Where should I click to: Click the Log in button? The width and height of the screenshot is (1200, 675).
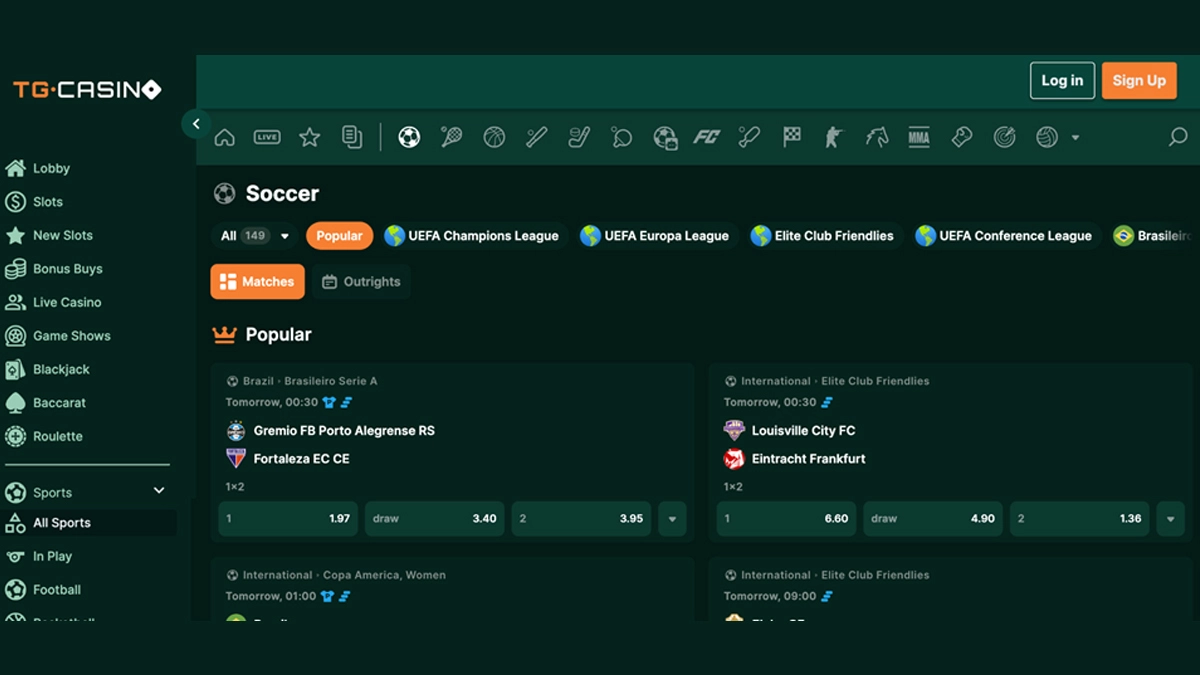pyautogui.click(x=1062, y=81)
